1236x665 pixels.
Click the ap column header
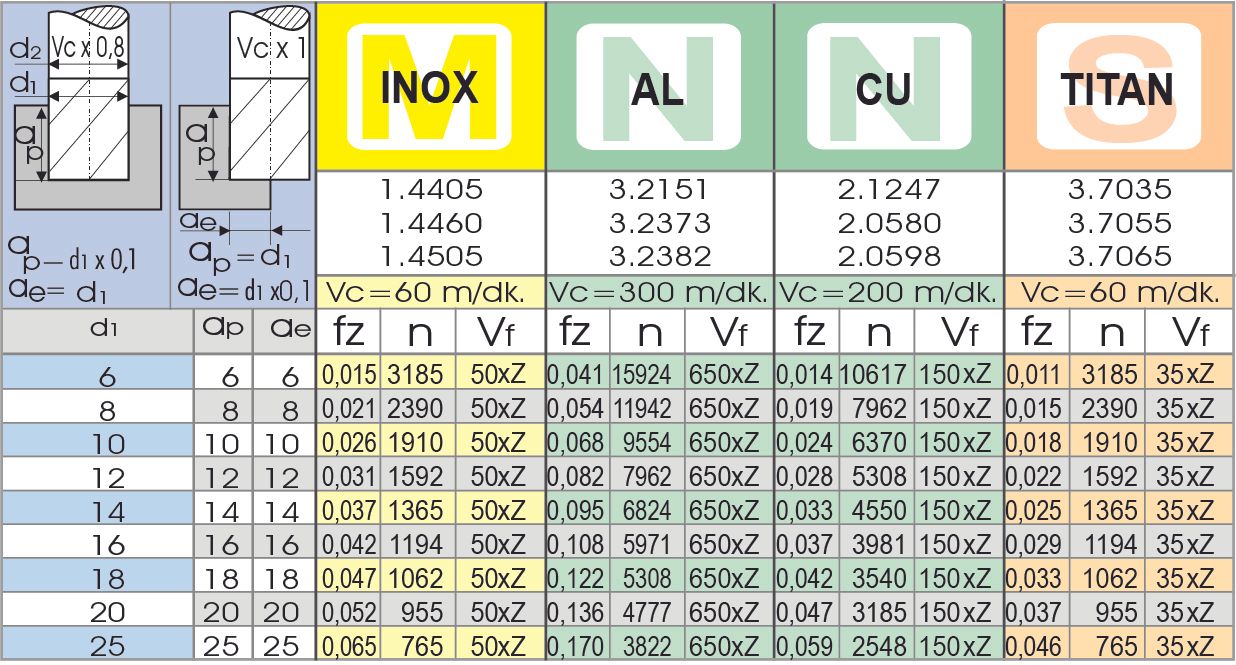click(x=224, y=330)
